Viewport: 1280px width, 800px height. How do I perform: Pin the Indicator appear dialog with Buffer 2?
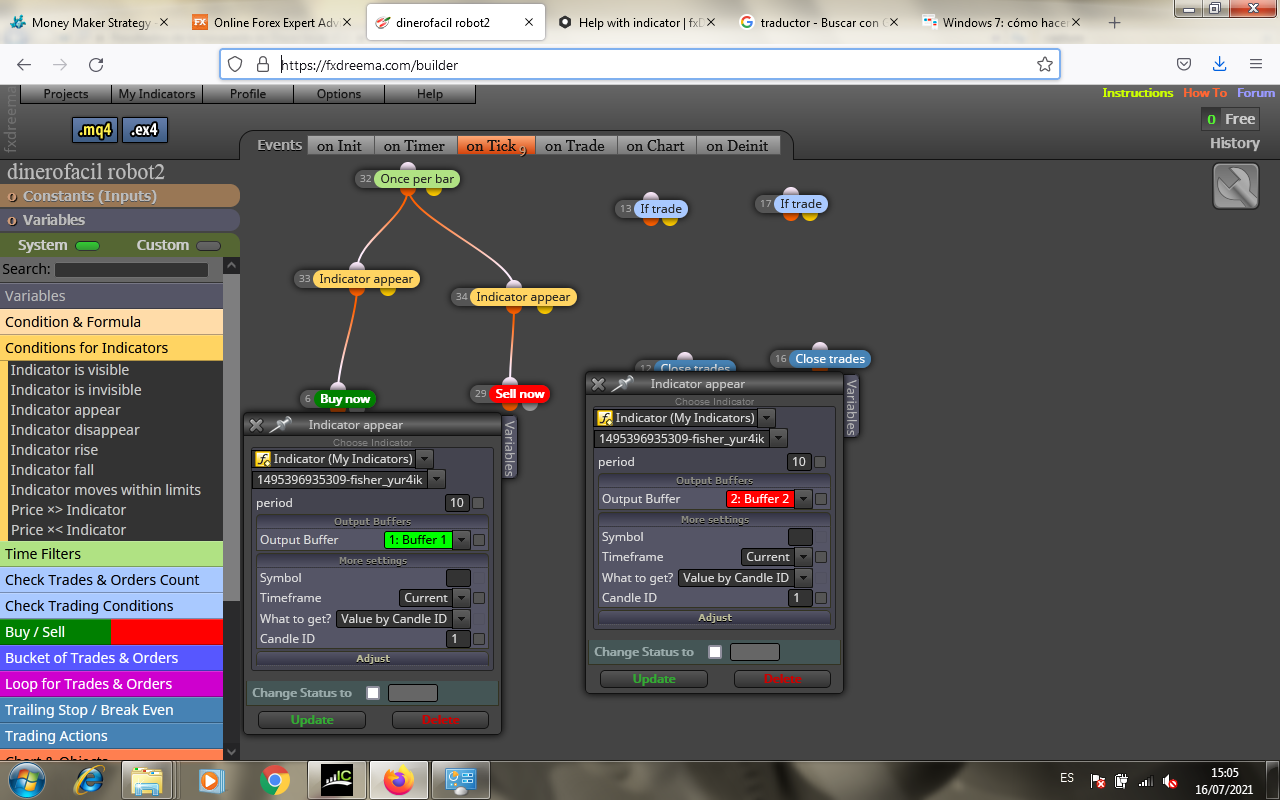[x=623, y=384]
